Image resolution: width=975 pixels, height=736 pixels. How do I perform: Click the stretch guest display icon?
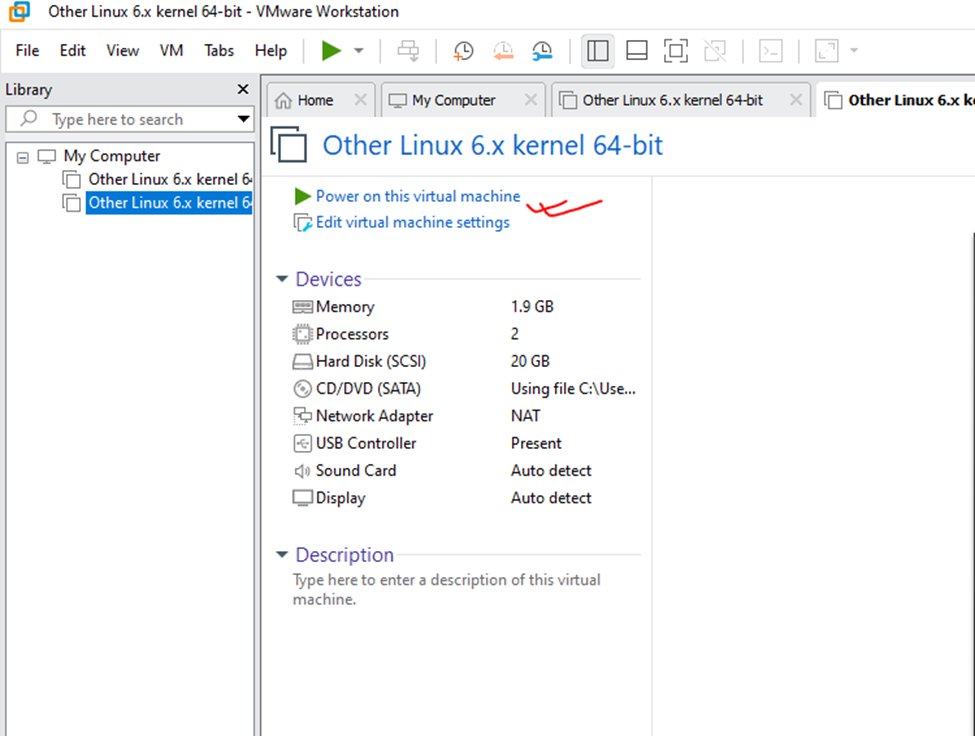(826, 51)
